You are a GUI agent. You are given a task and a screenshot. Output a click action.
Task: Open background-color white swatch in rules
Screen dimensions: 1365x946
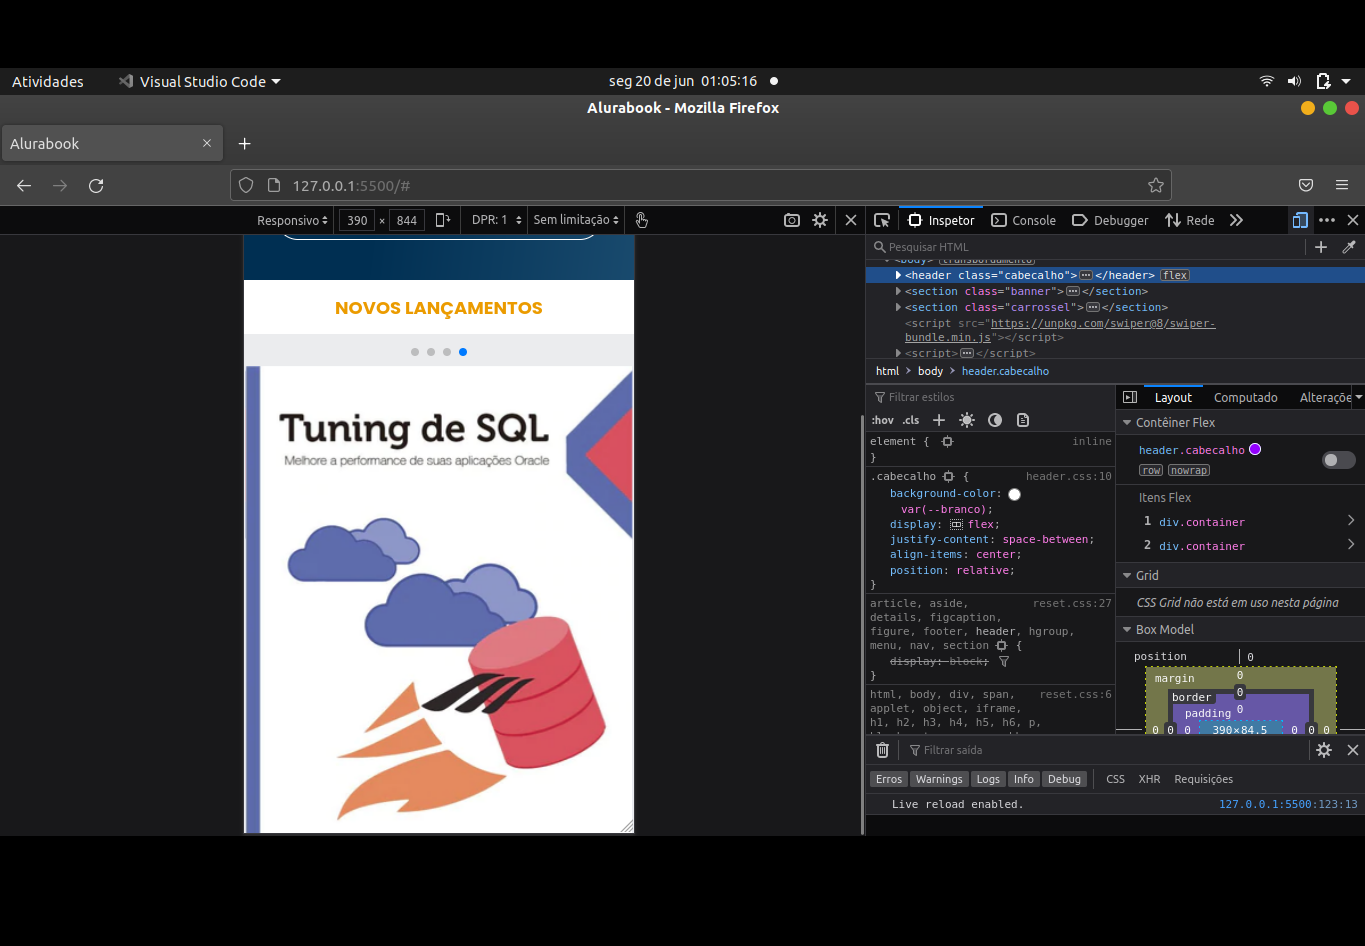(x=1014, y=494)
